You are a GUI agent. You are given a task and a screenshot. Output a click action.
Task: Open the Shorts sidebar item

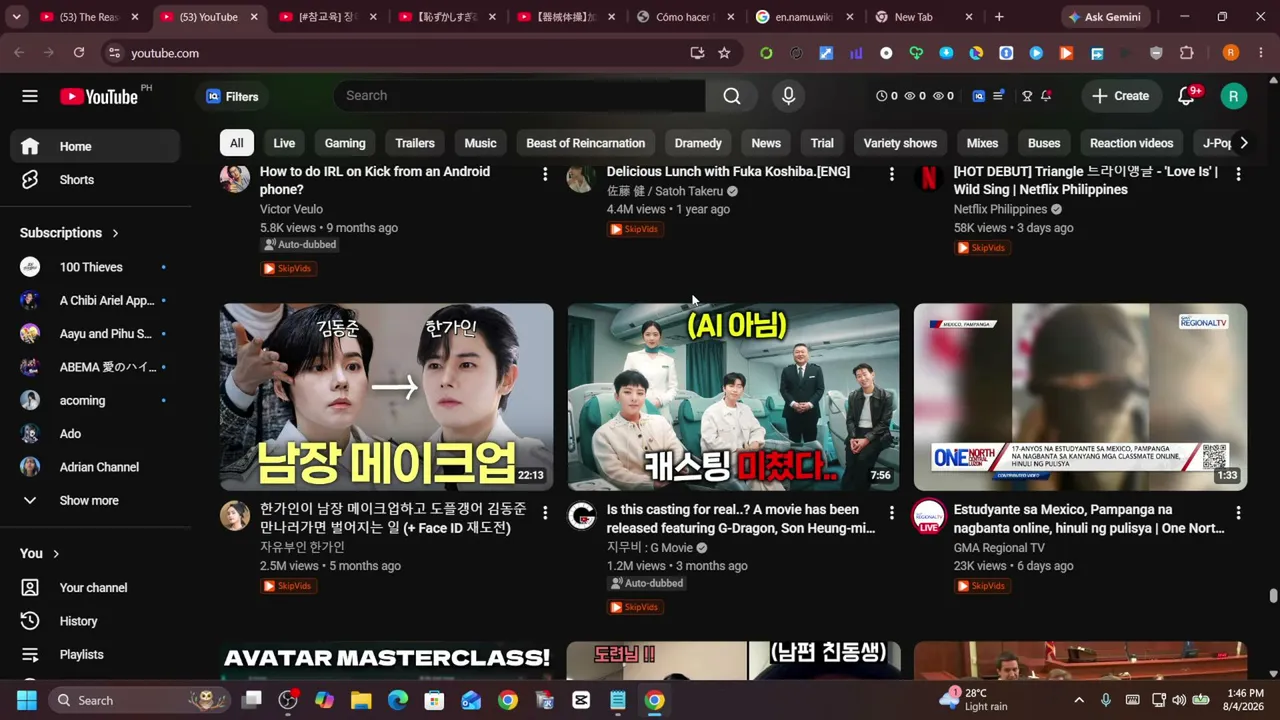(x=96, y=180)
